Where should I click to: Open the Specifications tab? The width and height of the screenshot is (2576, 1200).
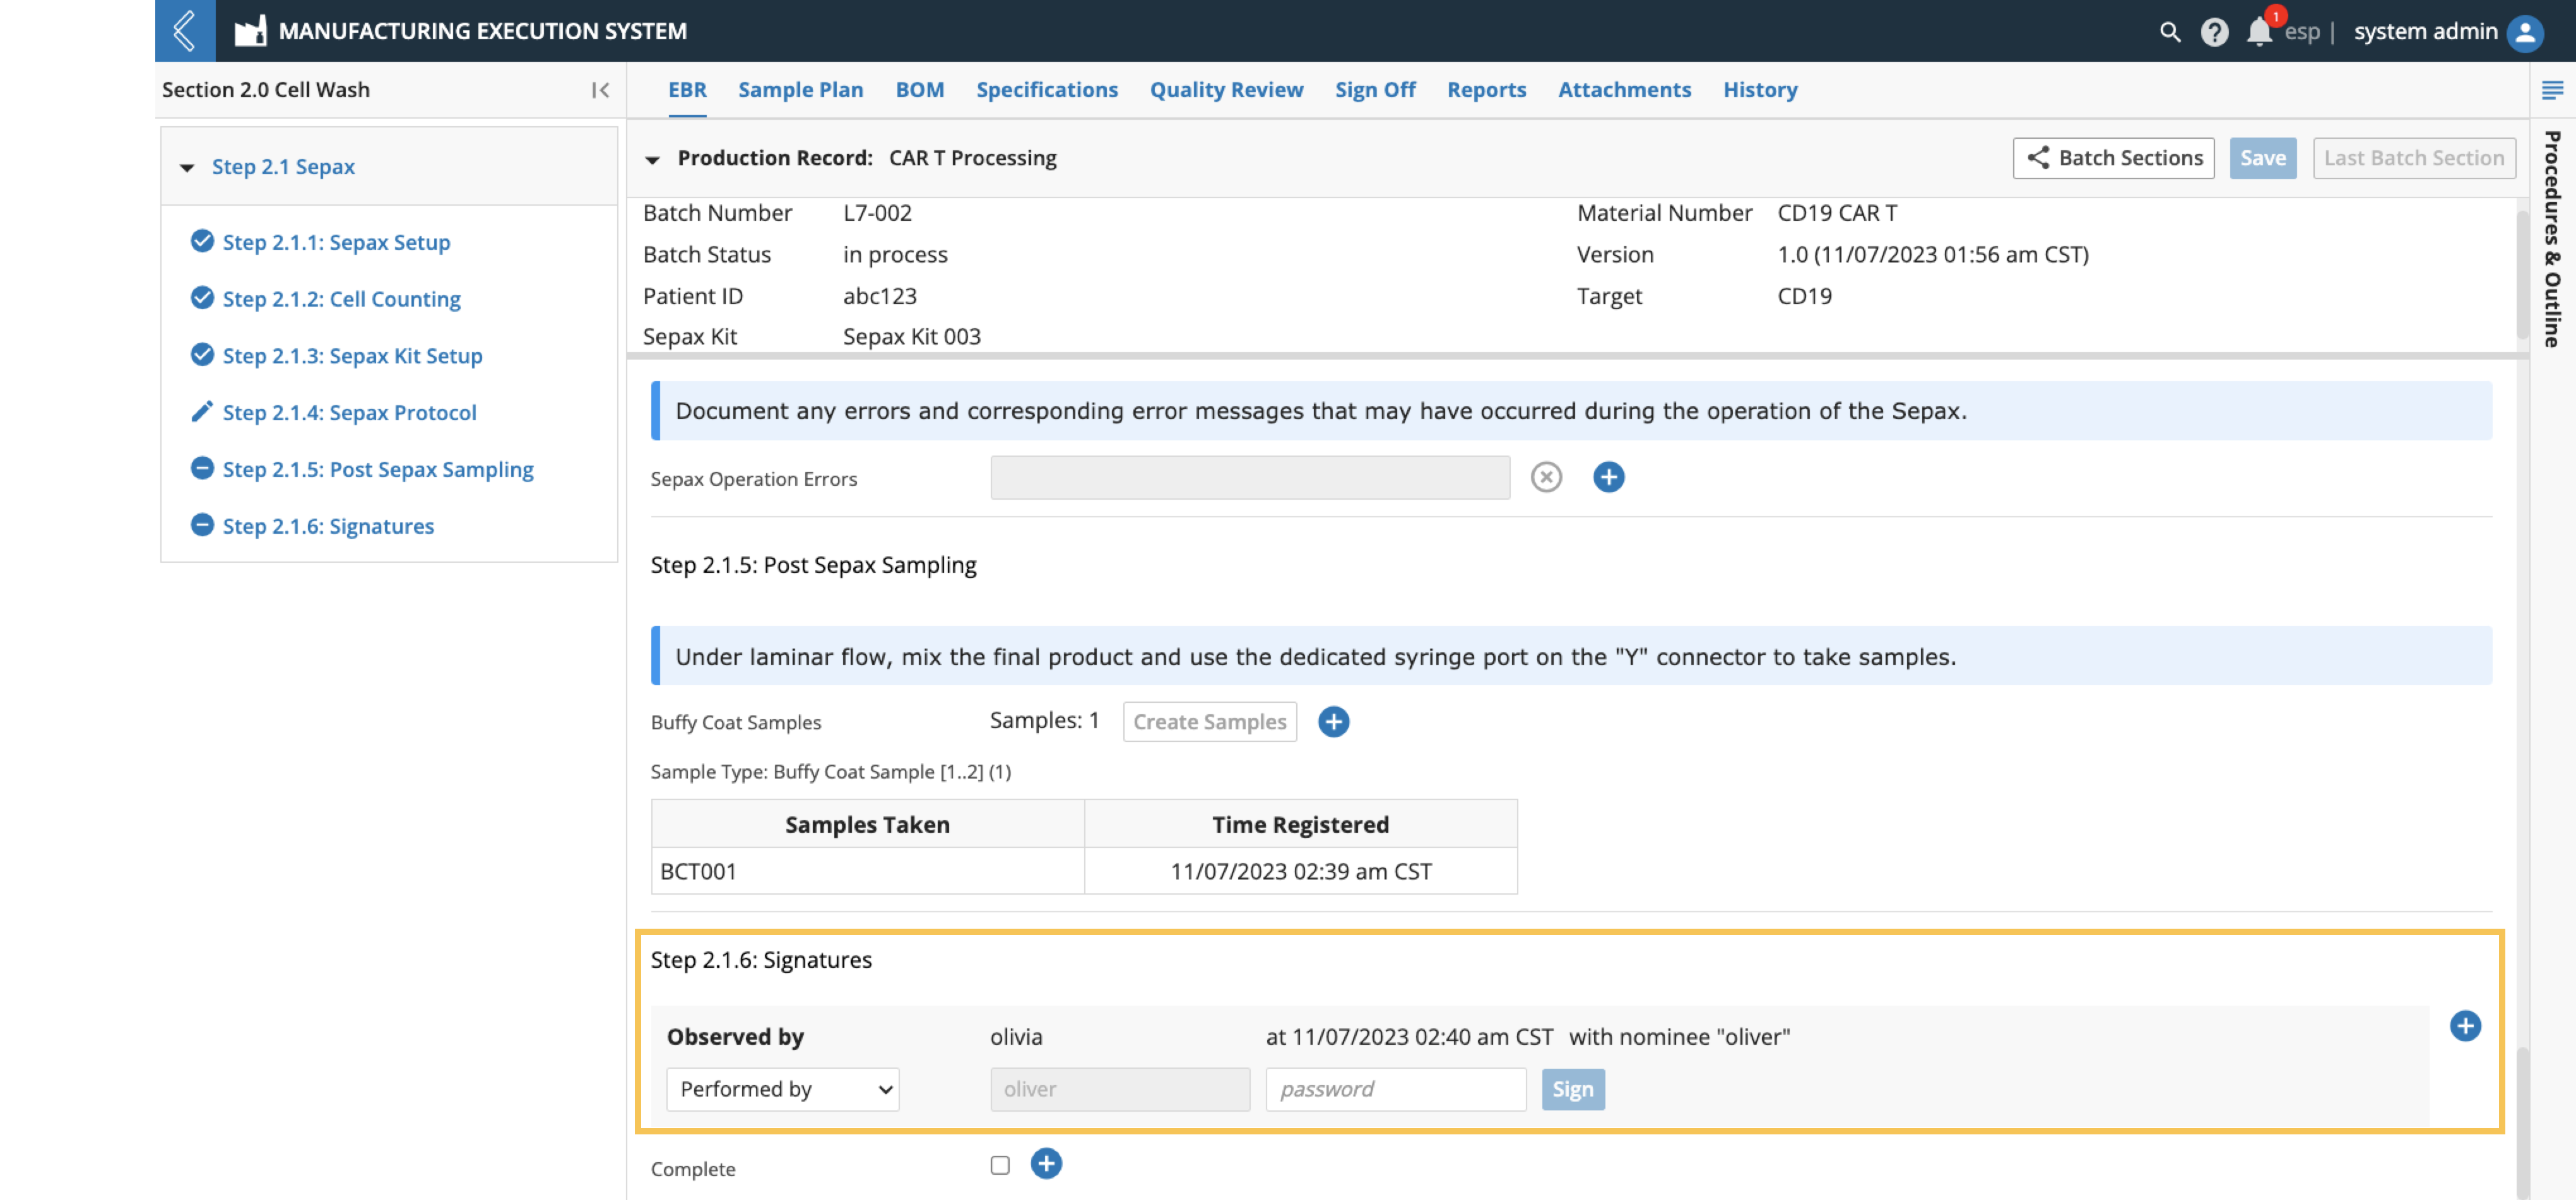tap(1046, 90)
